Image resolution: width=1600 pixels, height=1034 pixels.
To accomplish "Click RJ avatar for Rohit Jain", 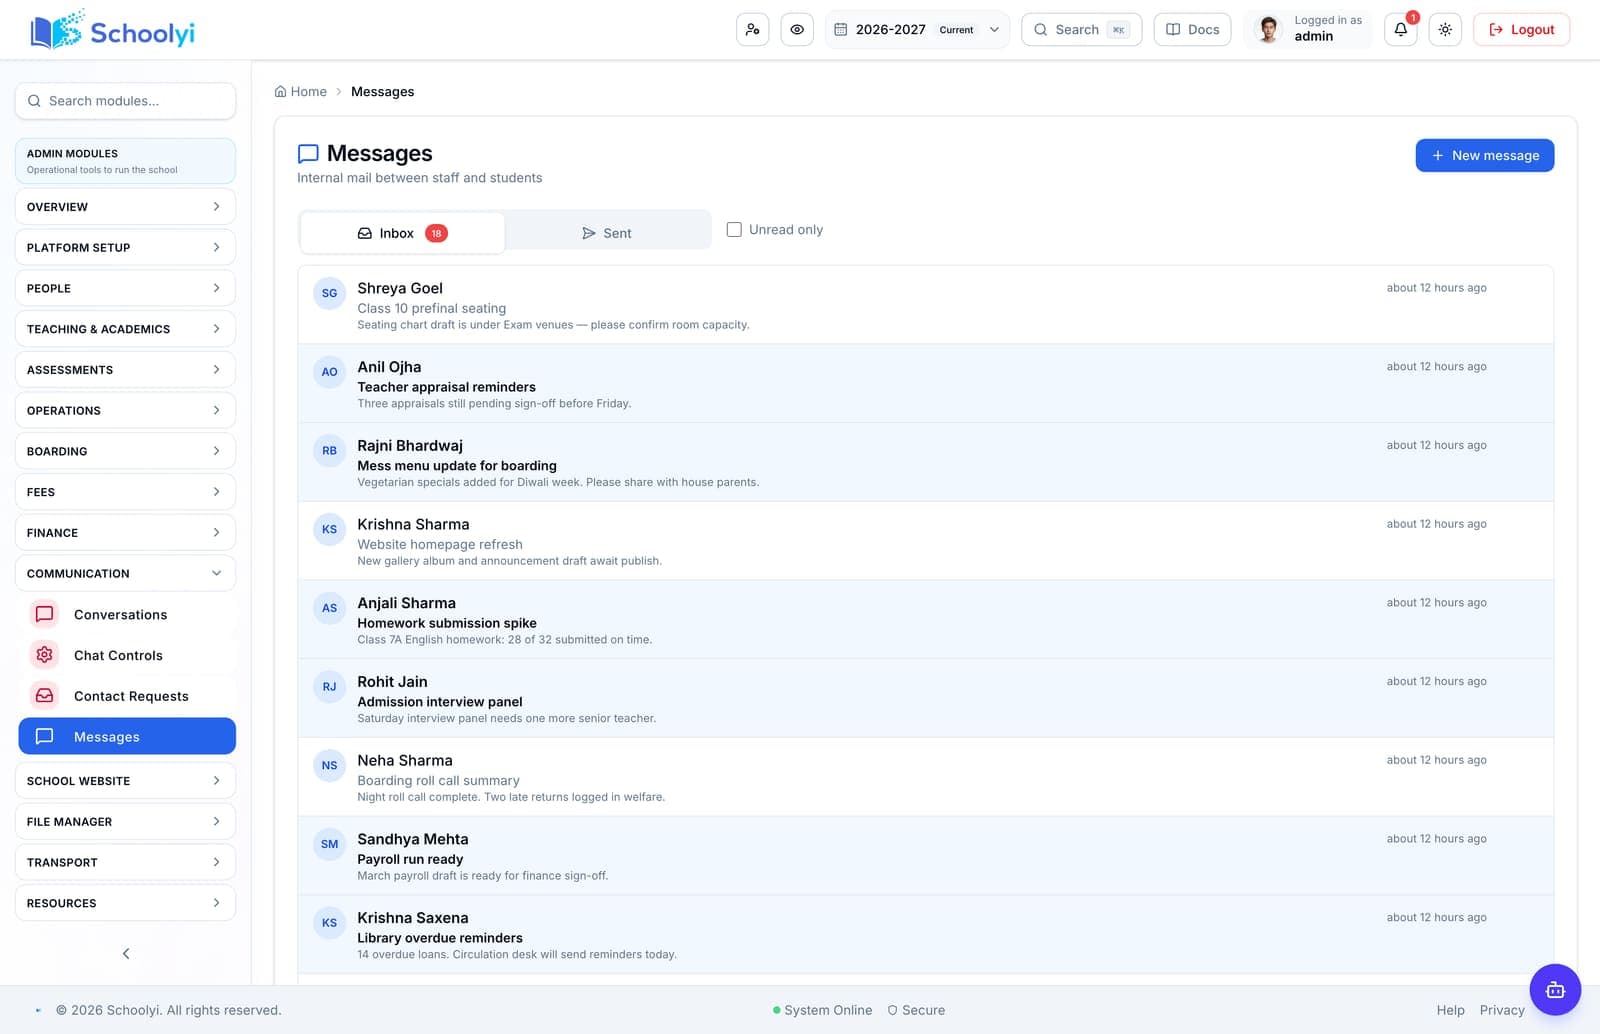I will tap(329, 687).
